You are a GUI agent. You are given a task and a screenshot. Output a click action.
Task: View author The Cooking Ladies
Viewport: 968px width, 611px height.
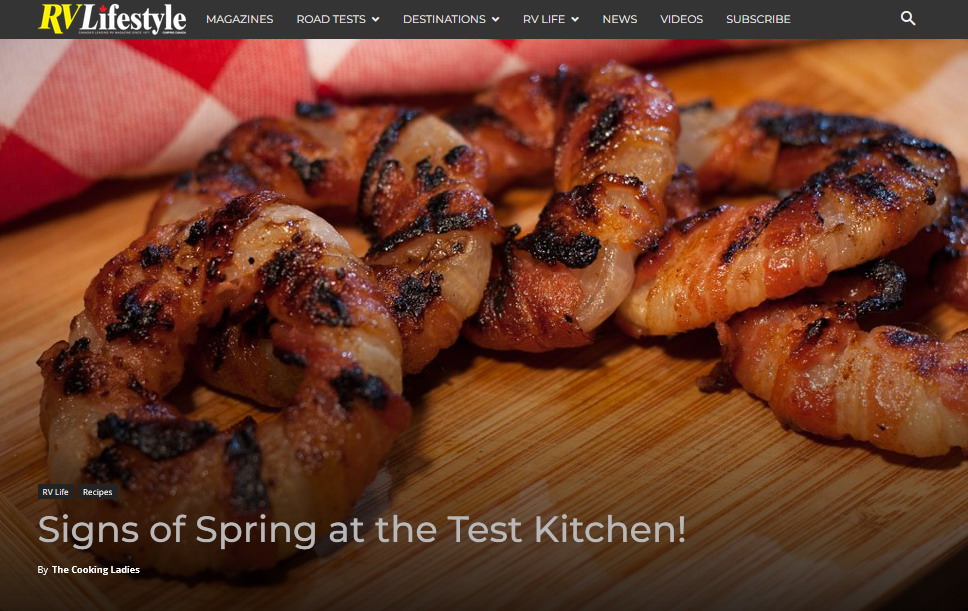96,570
